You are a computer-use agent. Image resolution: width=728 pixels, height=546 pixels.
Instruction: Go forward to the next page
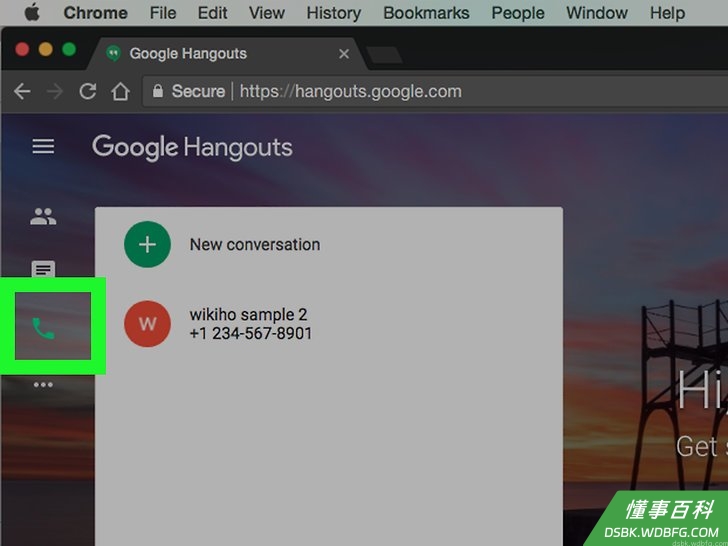(55, 91)
